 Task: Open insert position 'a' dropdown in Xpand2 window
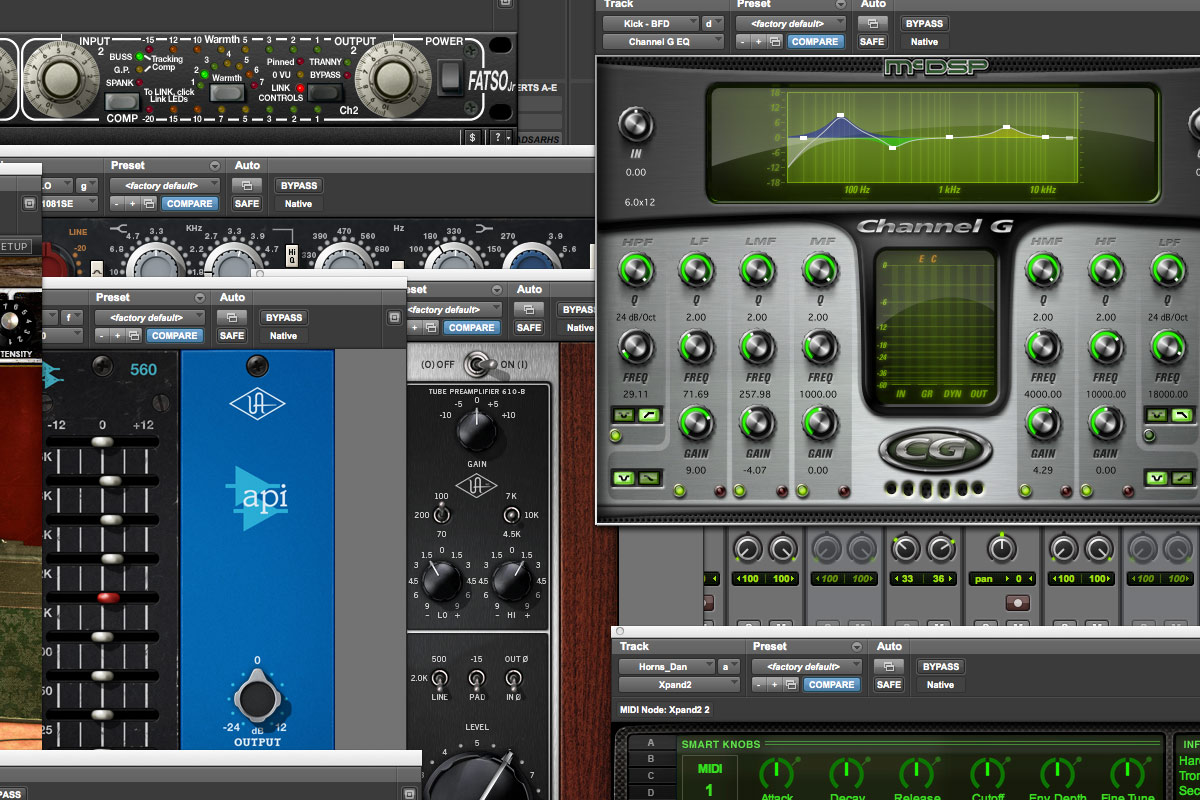(x=729, y=666)
